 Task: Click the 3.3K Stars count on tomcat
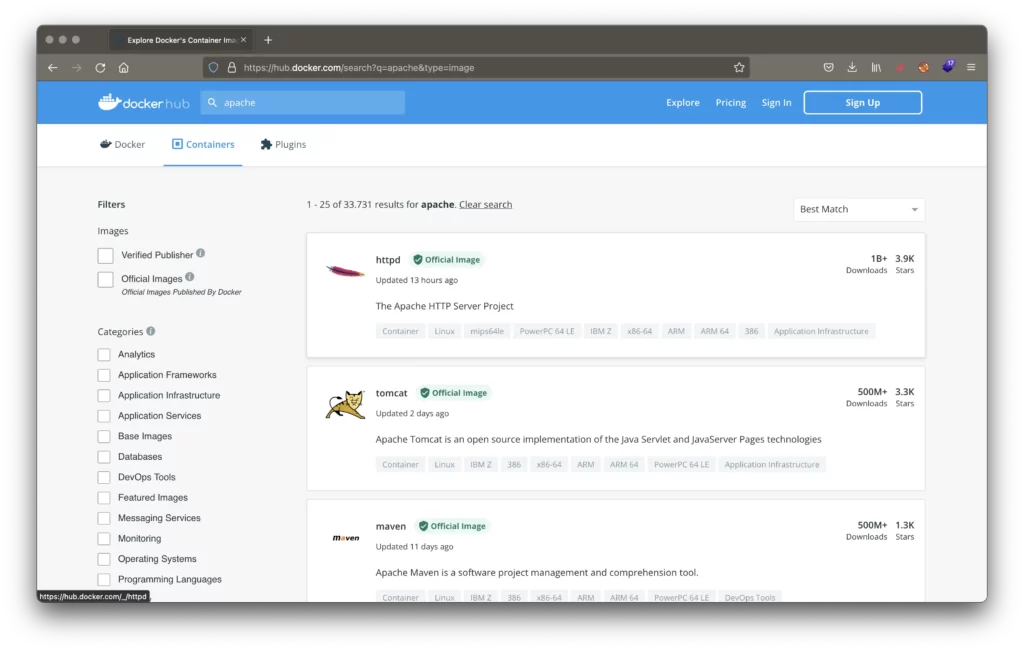click(904, 397)
